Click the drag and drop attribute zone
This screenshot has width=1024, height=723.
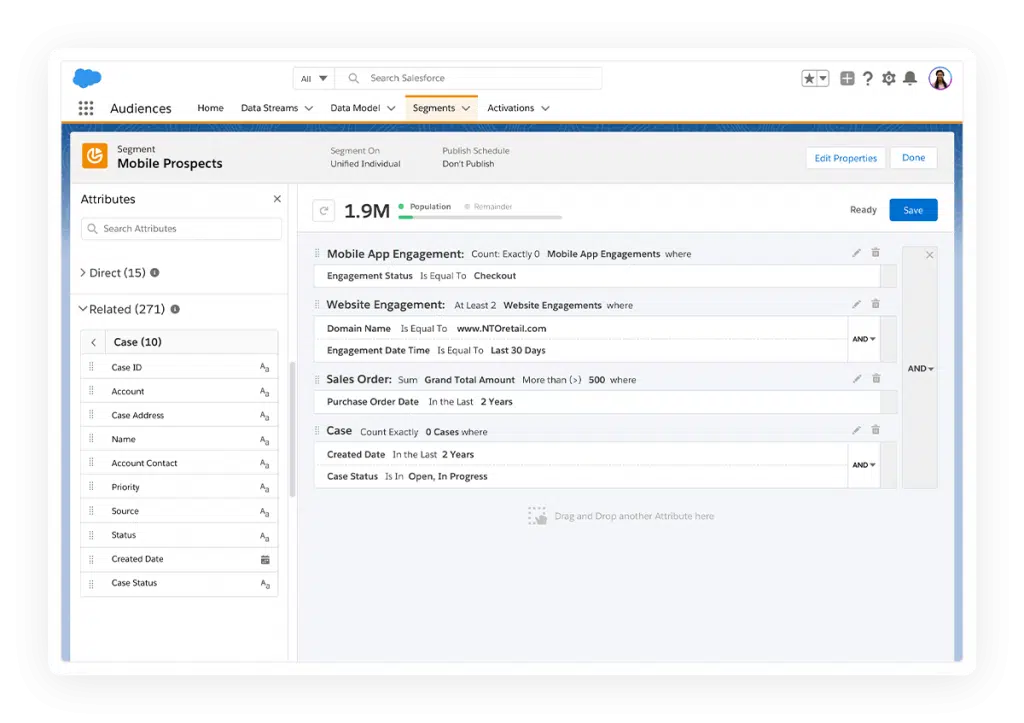coord(621,516)
